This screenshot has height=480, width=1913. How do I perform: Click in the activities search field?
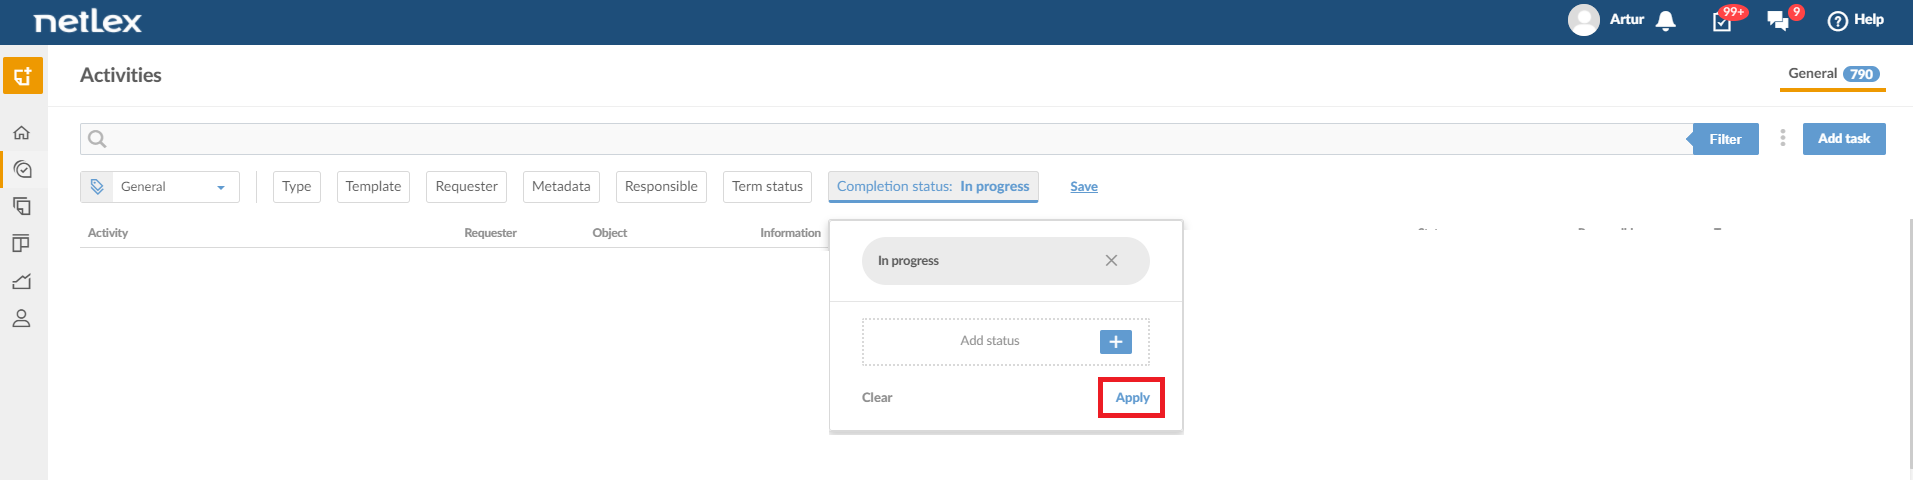click(885, 139)
